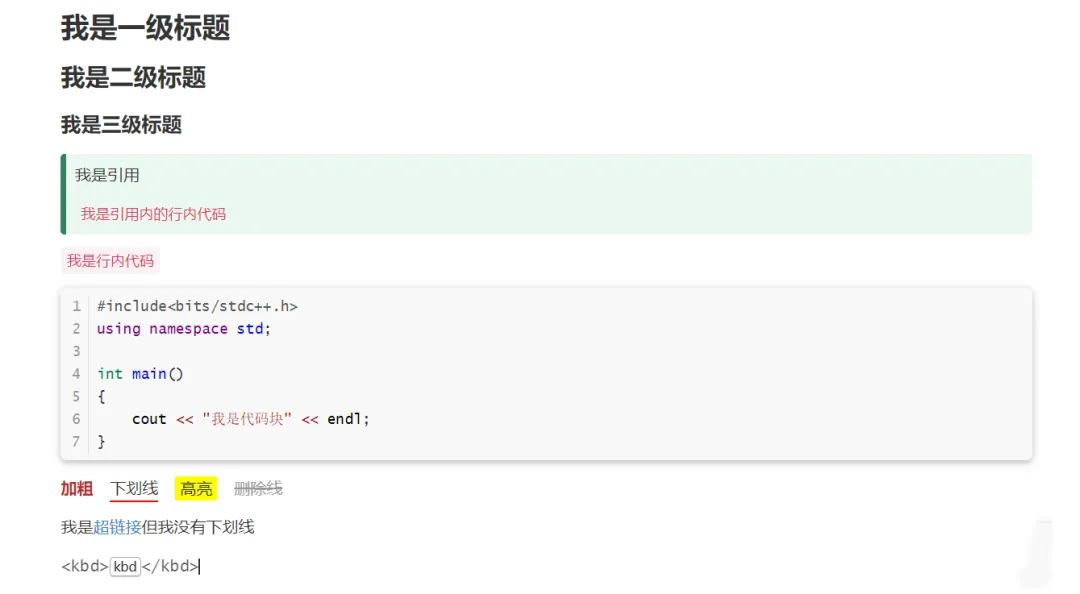Click the red bold 加粗 text
The width and height of the screenshot is (1080, 594).
click(77, 489)
